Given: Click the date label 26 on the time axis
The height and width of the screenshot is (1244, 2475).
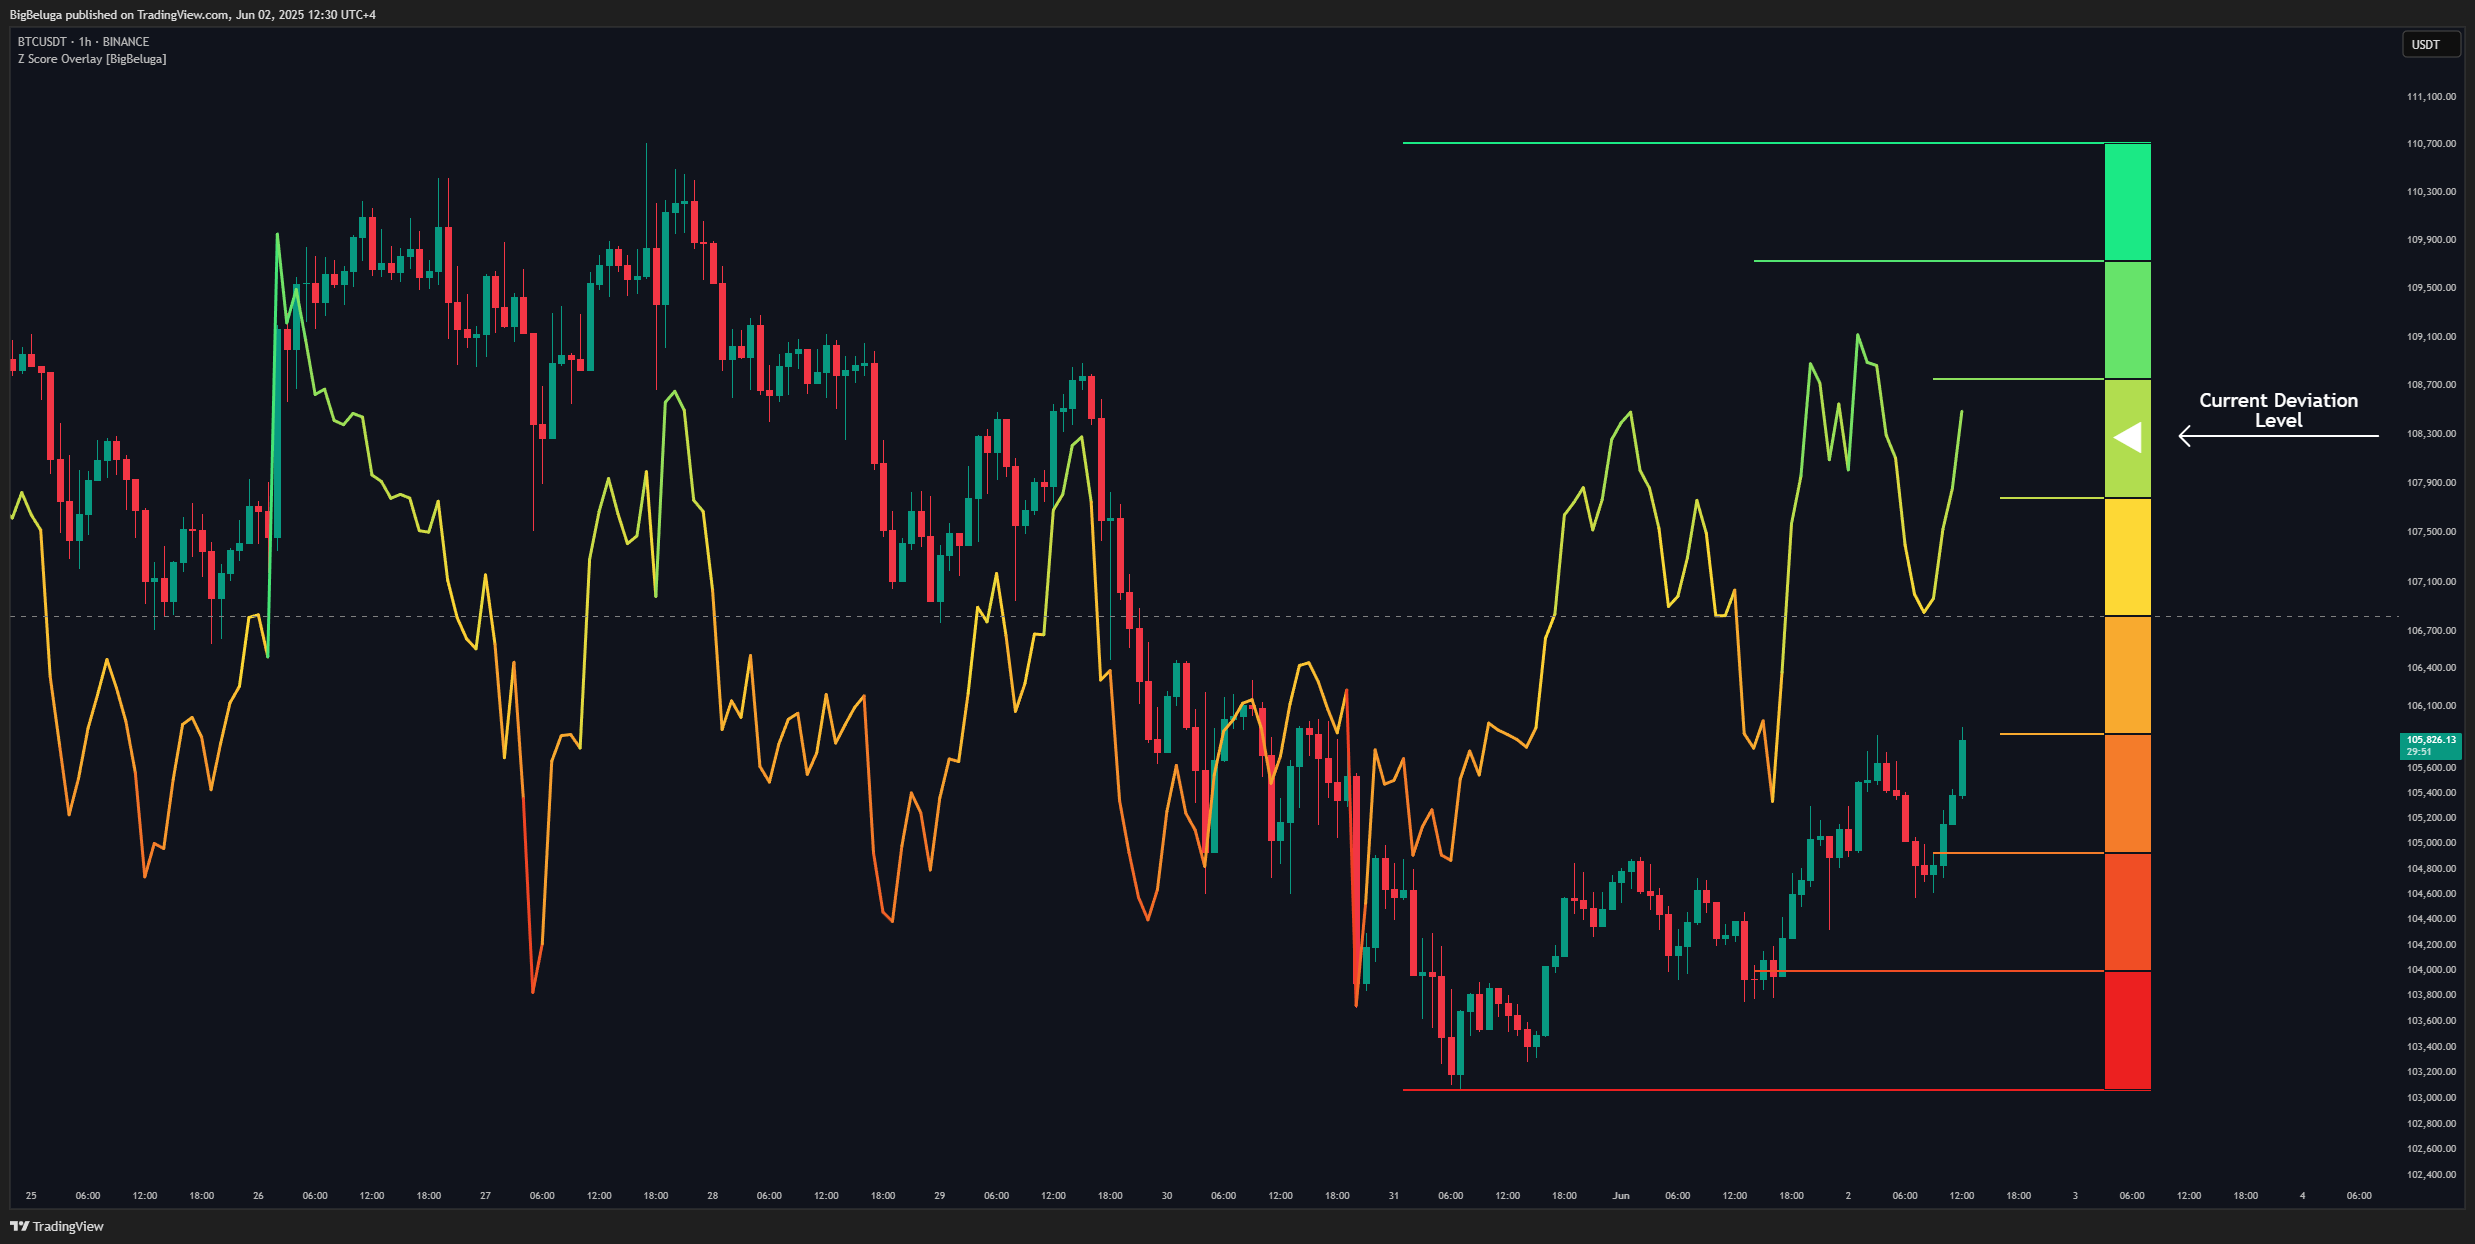Looking at the screenshot, I should (258, 1196).
